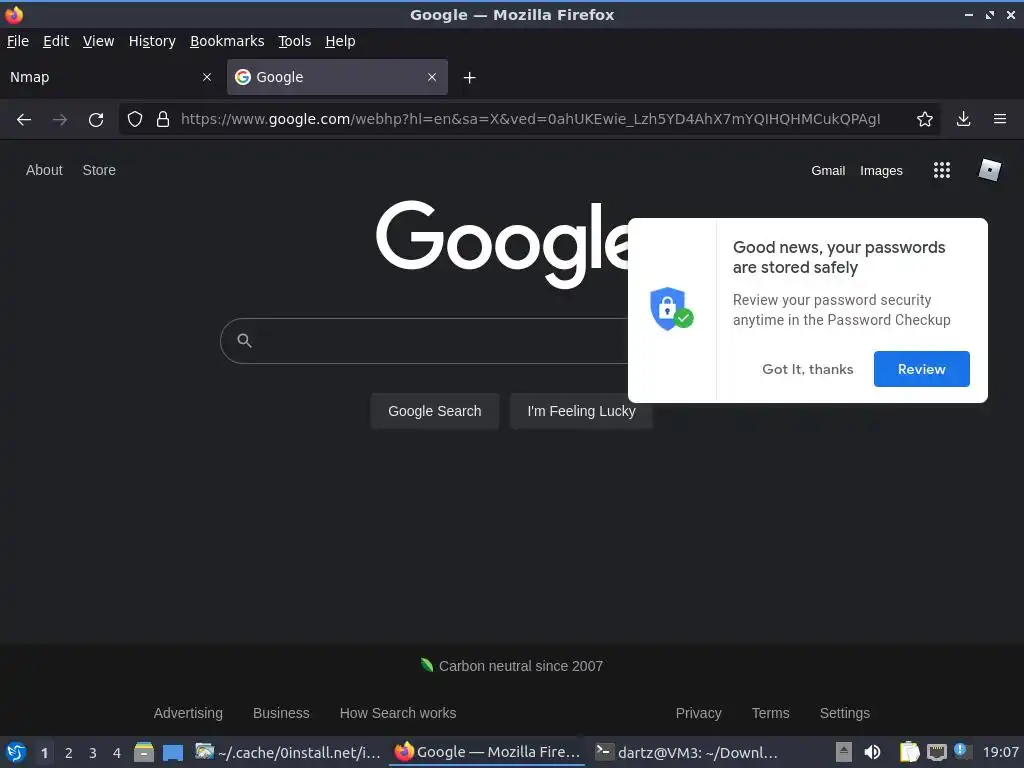Open the Bookmarks menu
The width and height of the screenshot is (1024, 768).
pos(227,41)
